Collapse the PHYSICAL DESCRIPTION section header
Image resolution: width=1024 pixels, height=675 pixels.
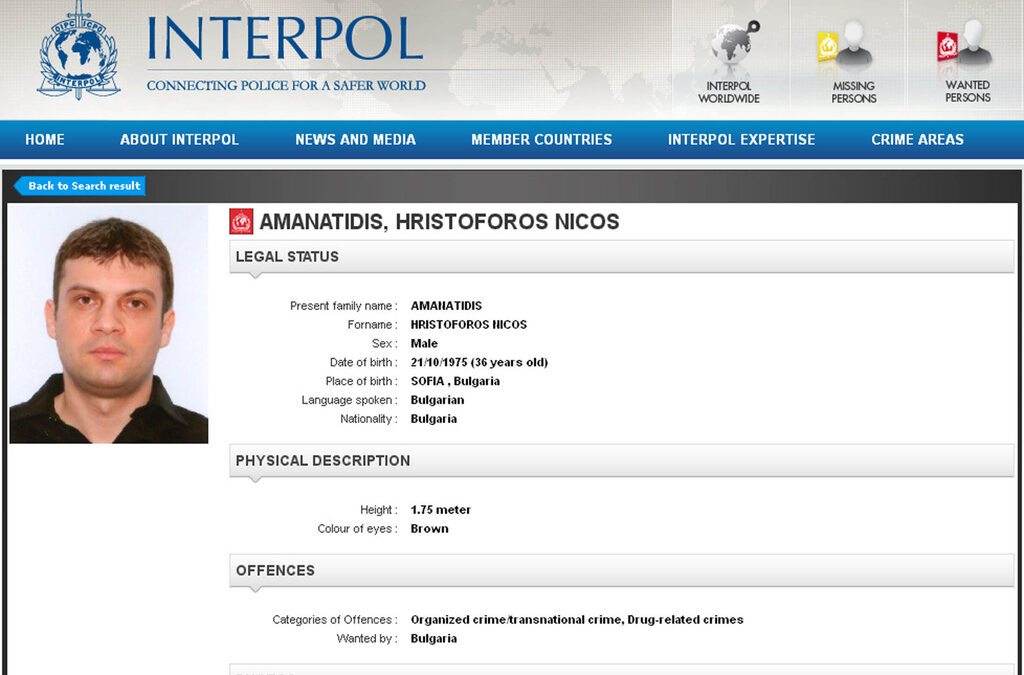(x=621, y=461)
